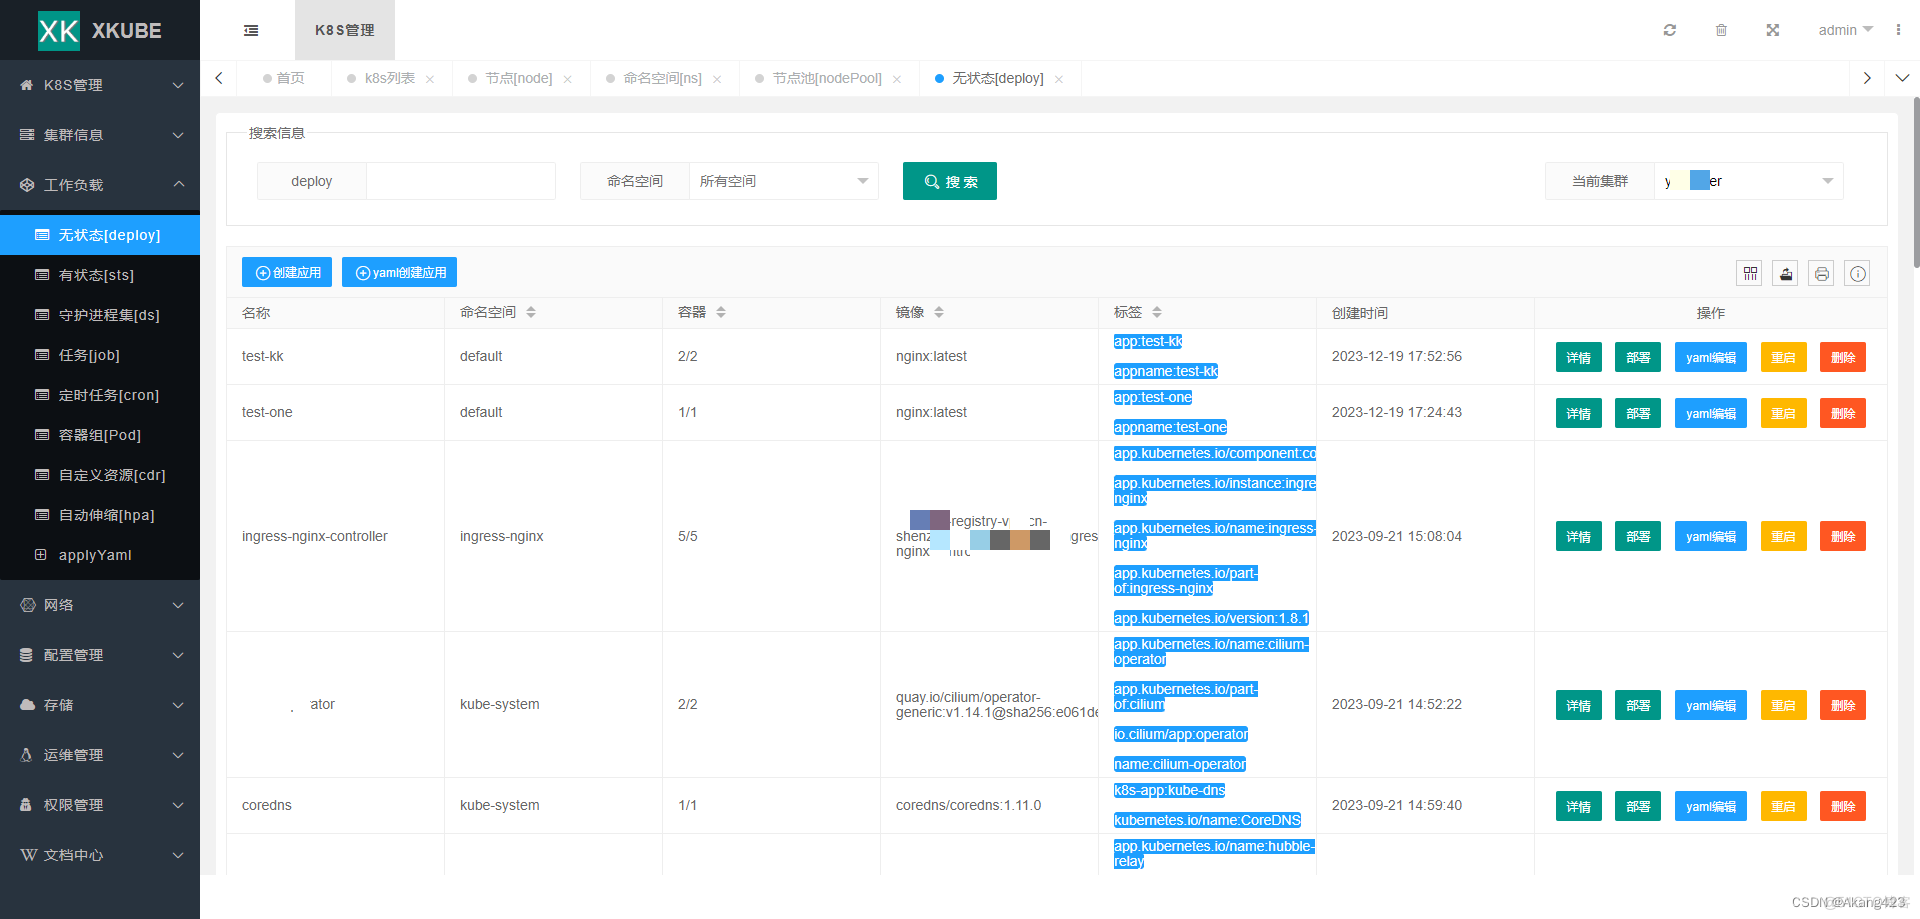Open the tab list dropdown chevron
Image resolution: width=1920 pixels, height=919 pixels.
pyautogui.click(x=1902, y=78)
